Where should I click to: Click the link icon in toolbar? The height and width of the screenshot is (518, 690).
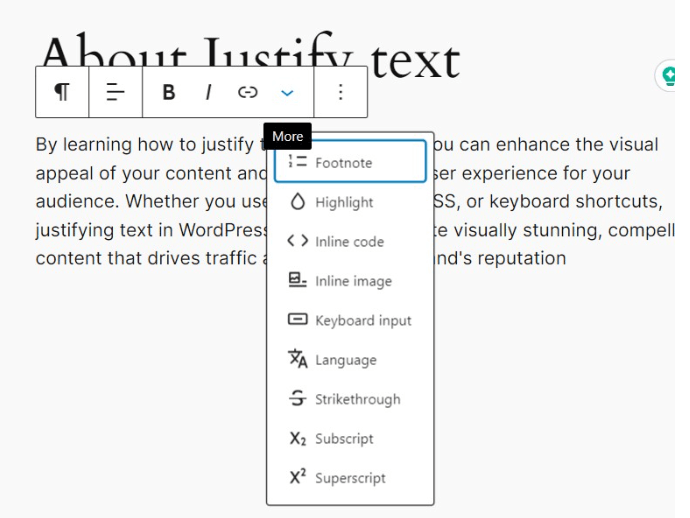tap(248, 92)
